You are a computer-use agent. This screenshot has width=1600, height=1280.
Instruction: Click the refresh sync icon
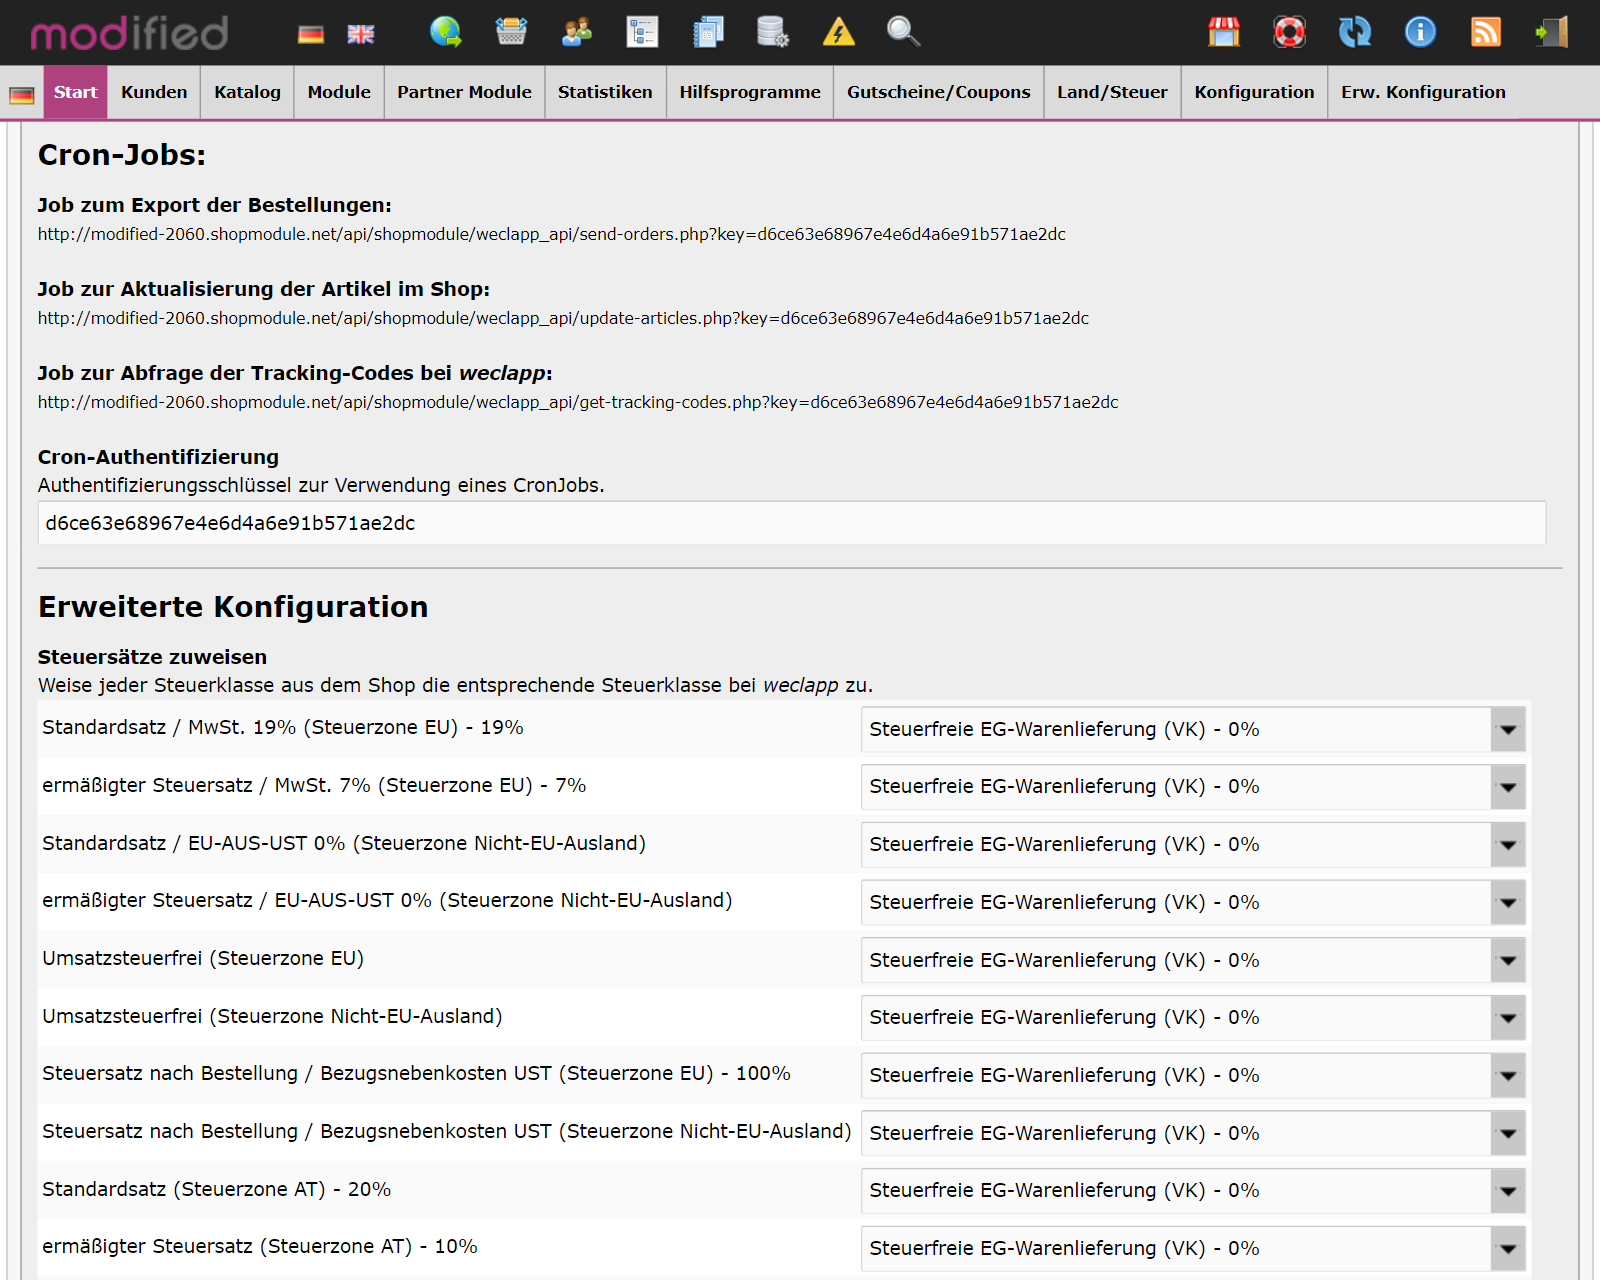click(x=1356, y=32)
